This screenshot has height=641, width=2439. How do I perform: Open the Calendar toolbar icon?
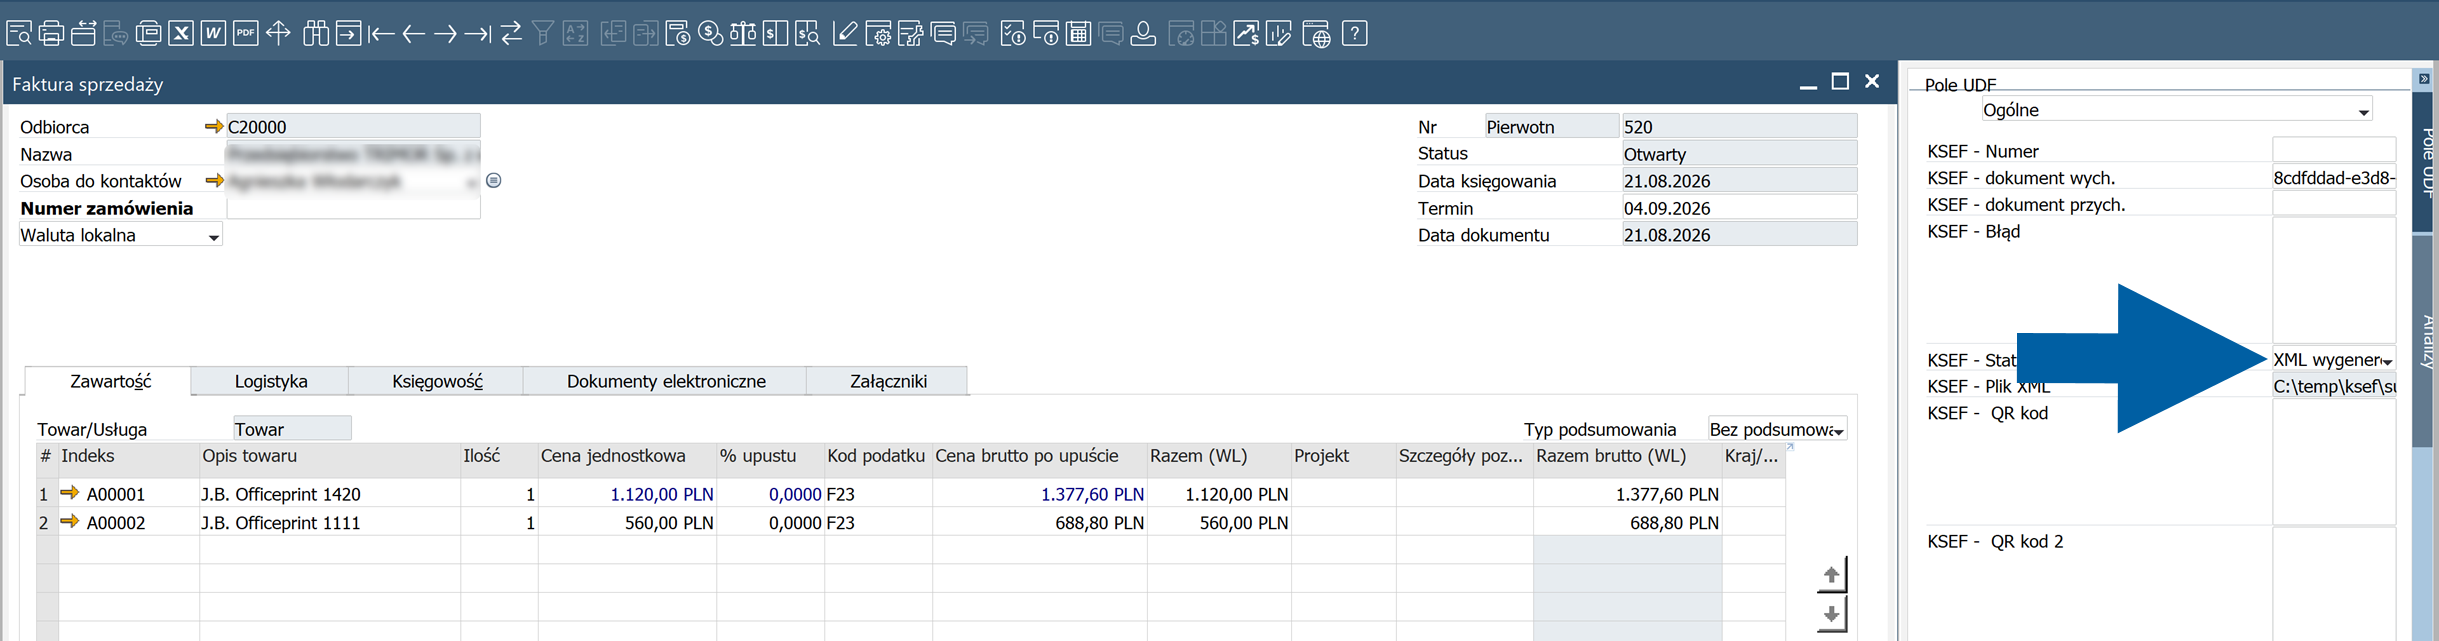pyautogui.click(x=1078, y=34)
